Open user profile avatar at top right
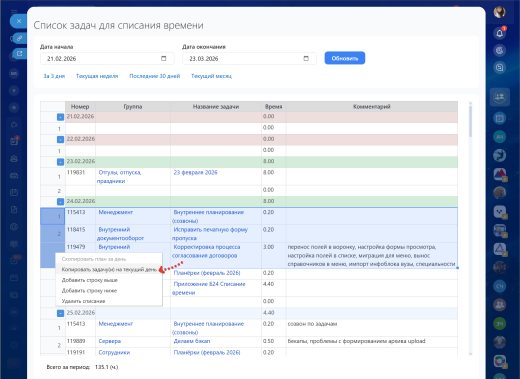This screenshot has width=520, height=379. (x=499, y=12)
